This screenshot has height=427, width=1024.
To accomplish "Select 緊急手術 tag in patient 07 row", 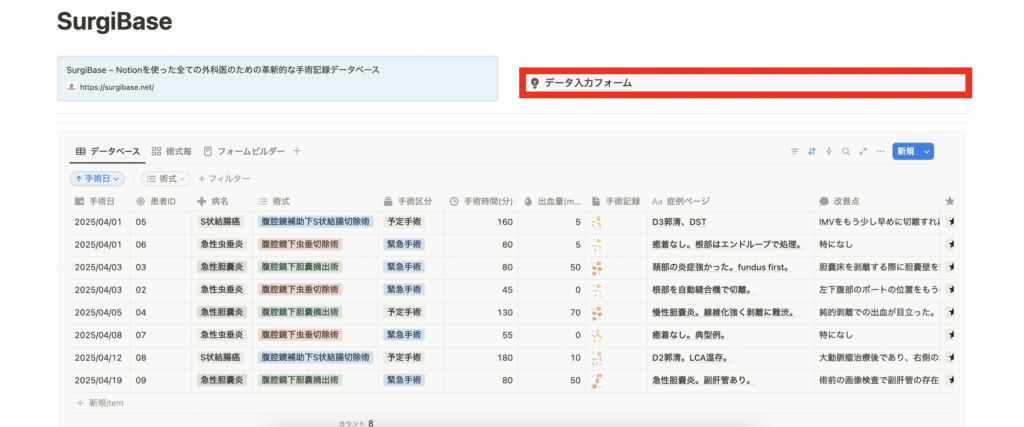I will 404,334.
